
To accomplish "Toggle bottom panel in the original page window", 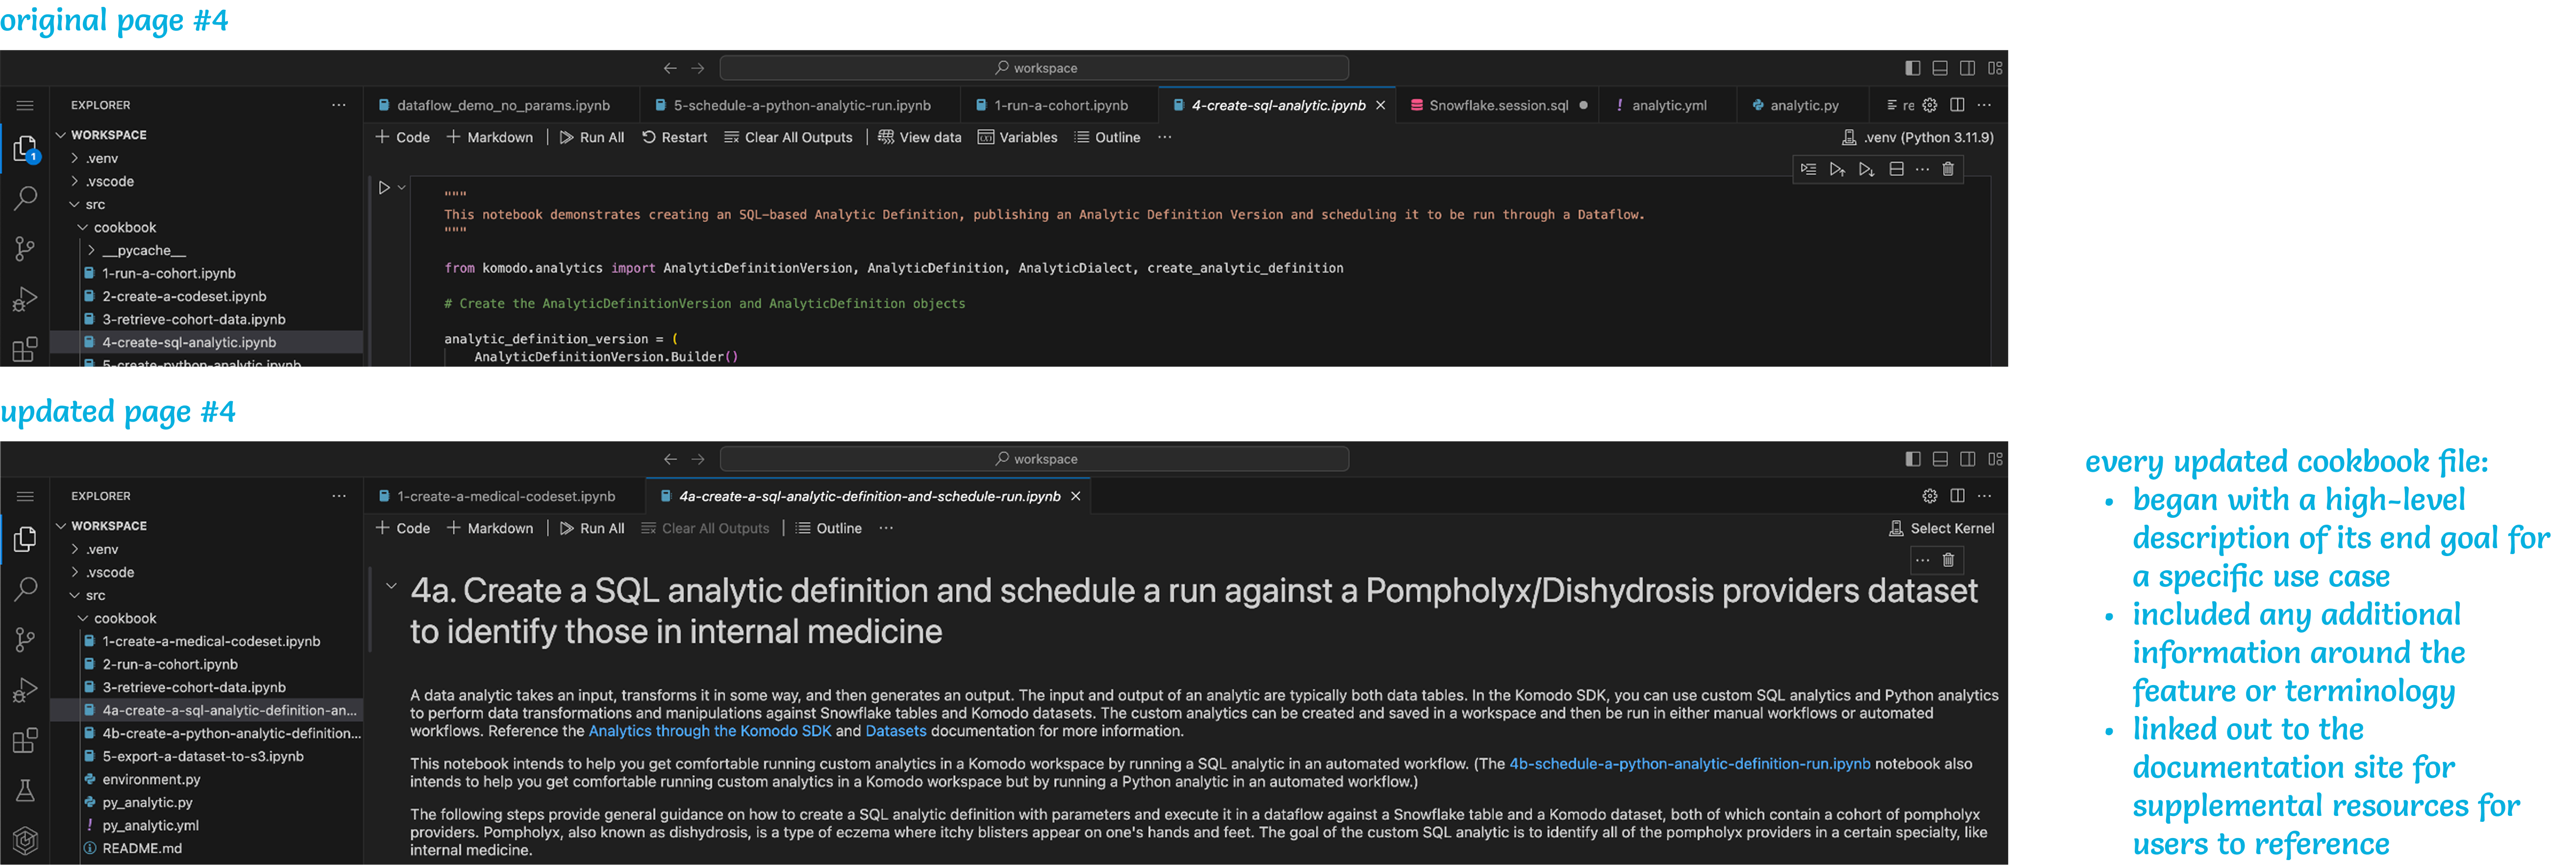I will [1940, 68].
